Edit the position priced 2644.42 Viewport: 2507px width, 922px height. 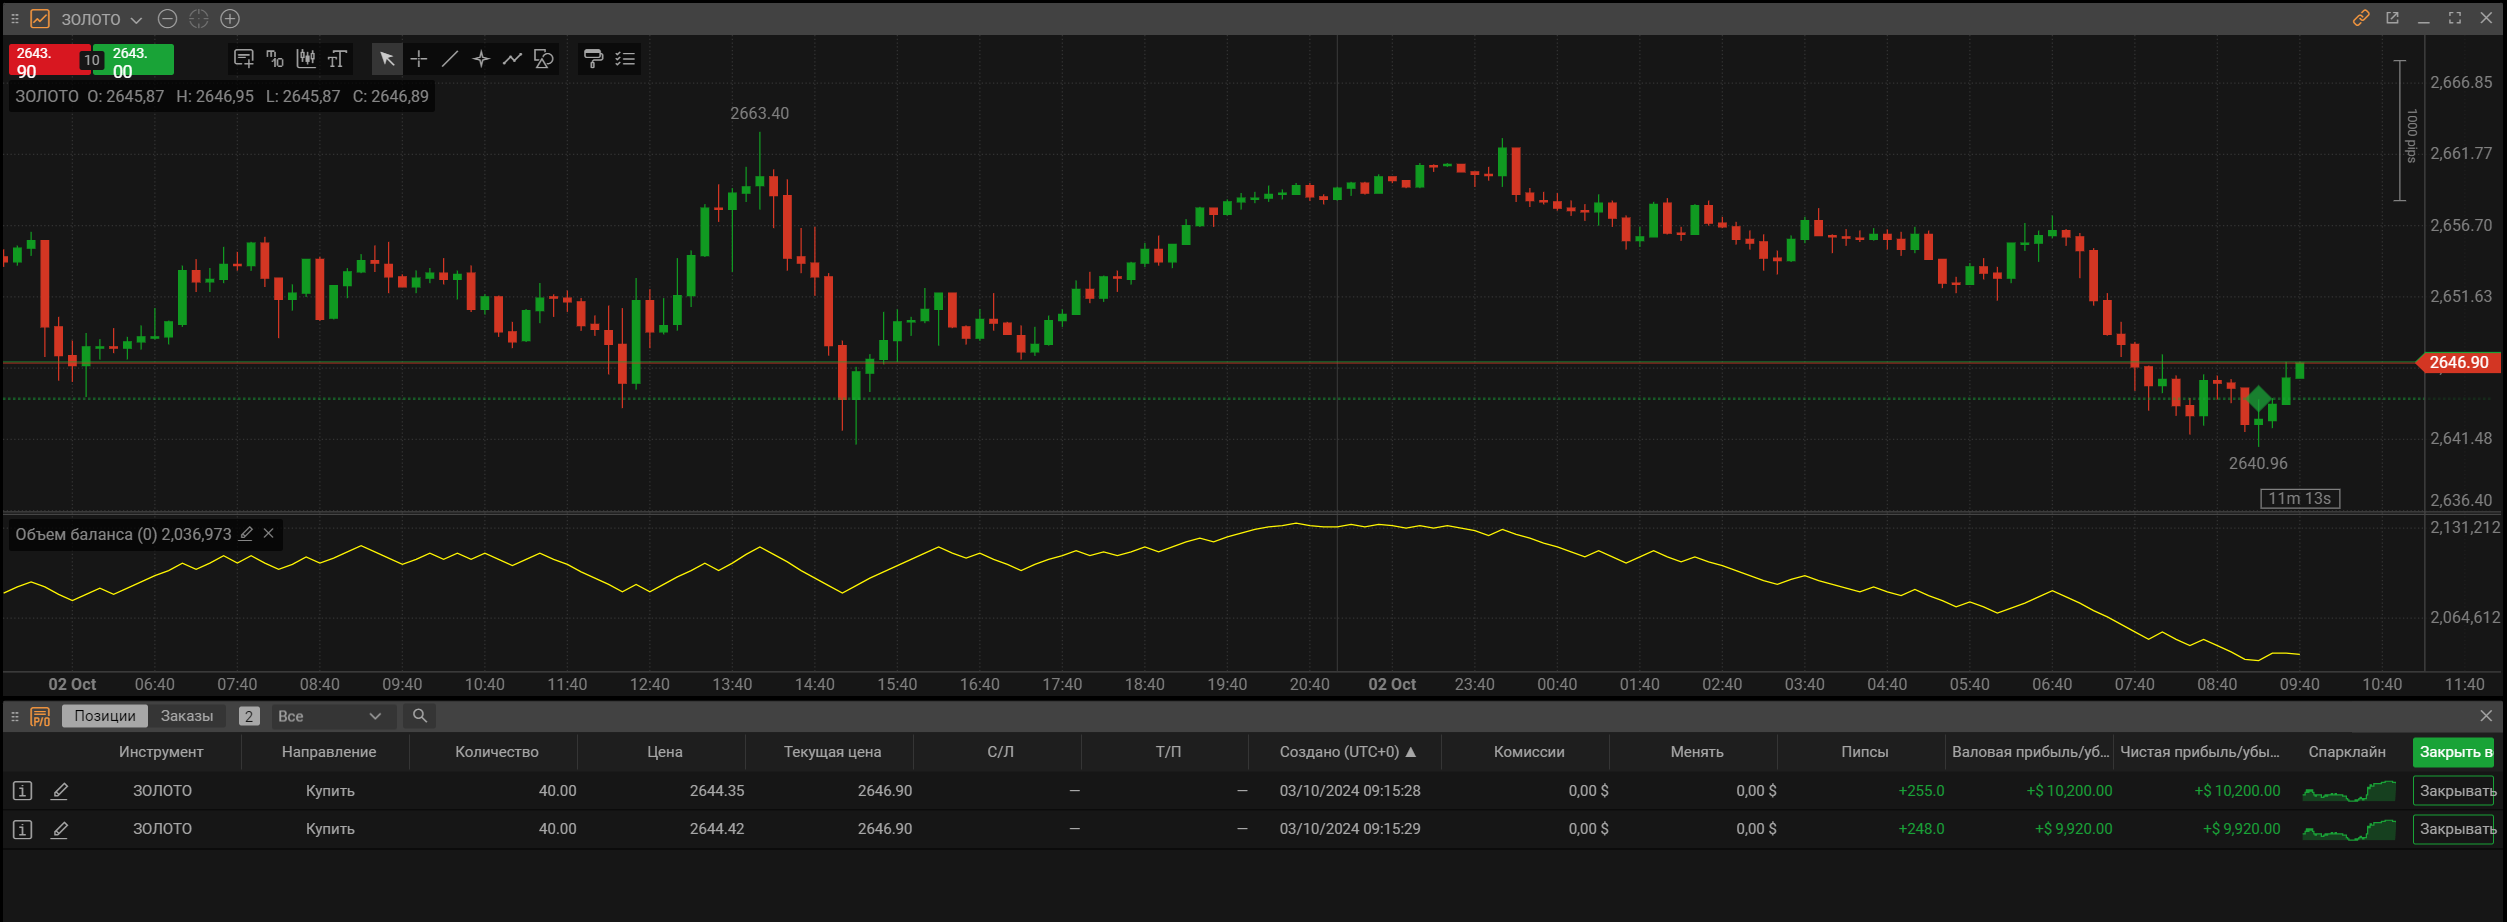click(x=60, y=829)
